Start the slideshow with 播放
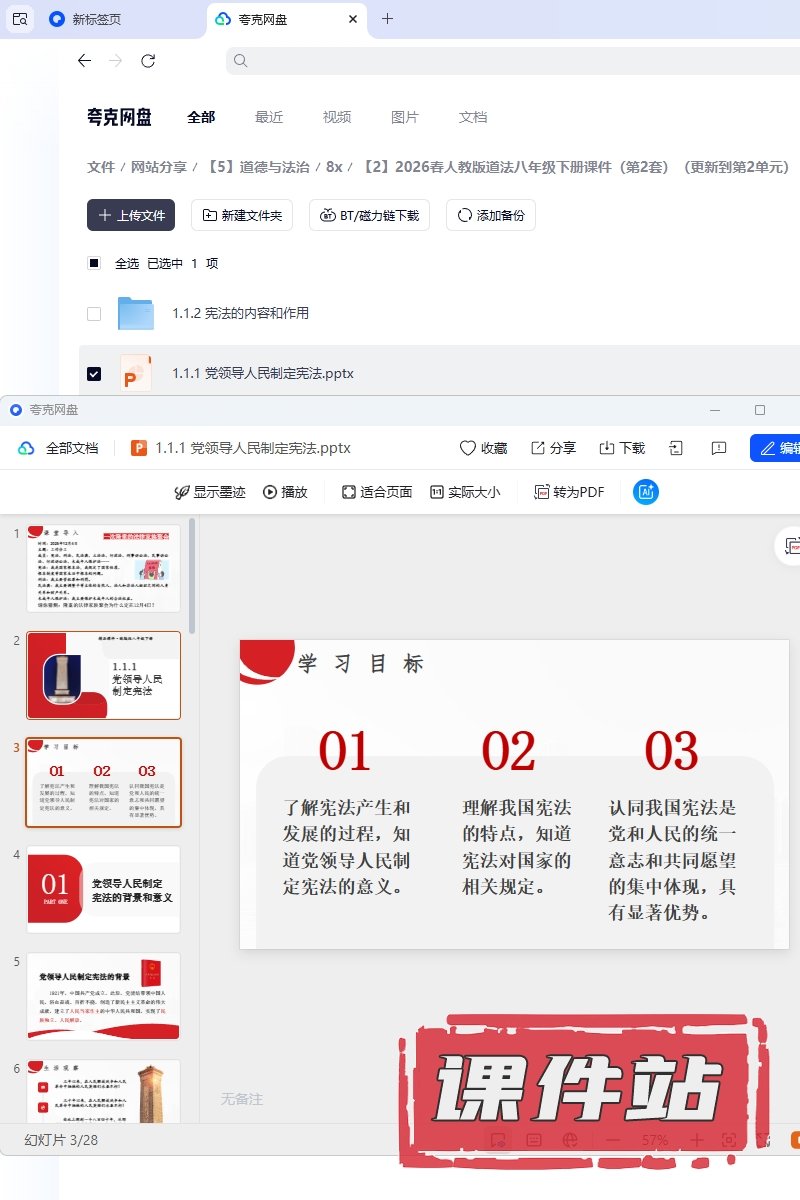The width and height of the screenshot is (800, 1200). 285,492
